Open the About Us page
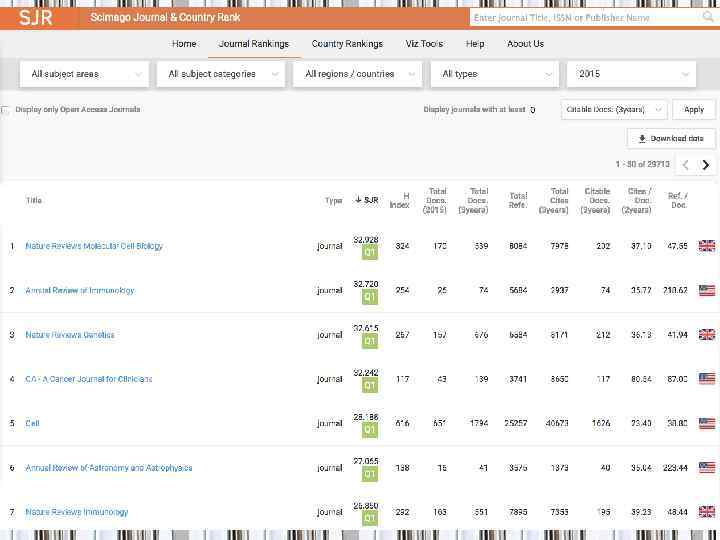Viewport: 720px width, 540px height. (525, 44)
